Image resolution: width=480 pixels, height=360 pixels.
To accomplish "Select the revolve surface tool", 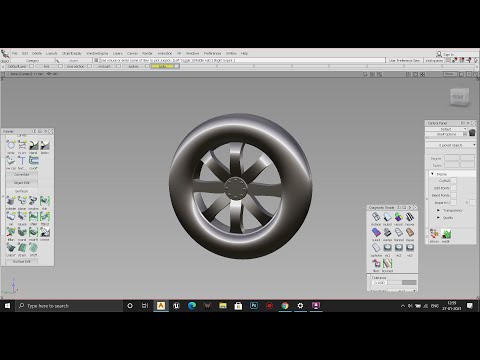I will 33,201.
